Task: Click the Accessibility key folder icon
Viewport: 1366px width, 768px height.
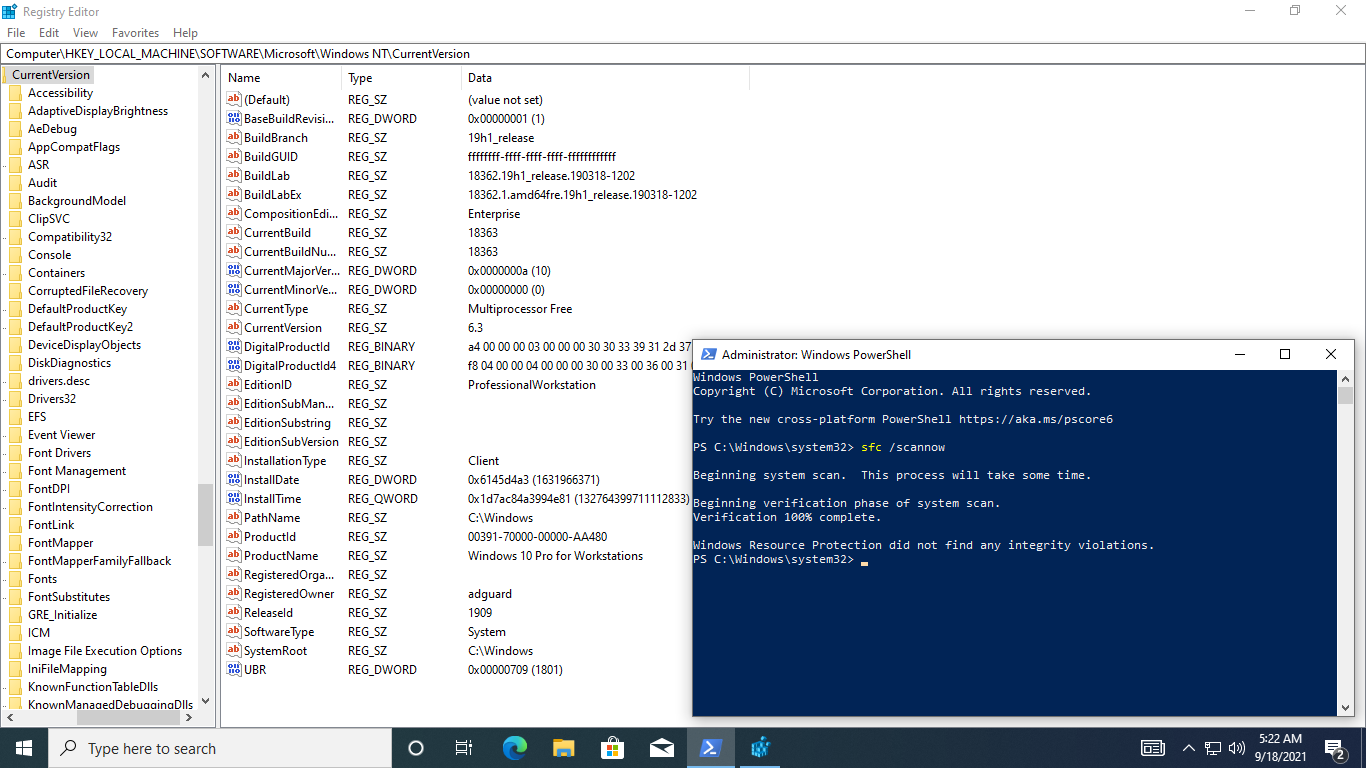Action: [x=15, y=93]
